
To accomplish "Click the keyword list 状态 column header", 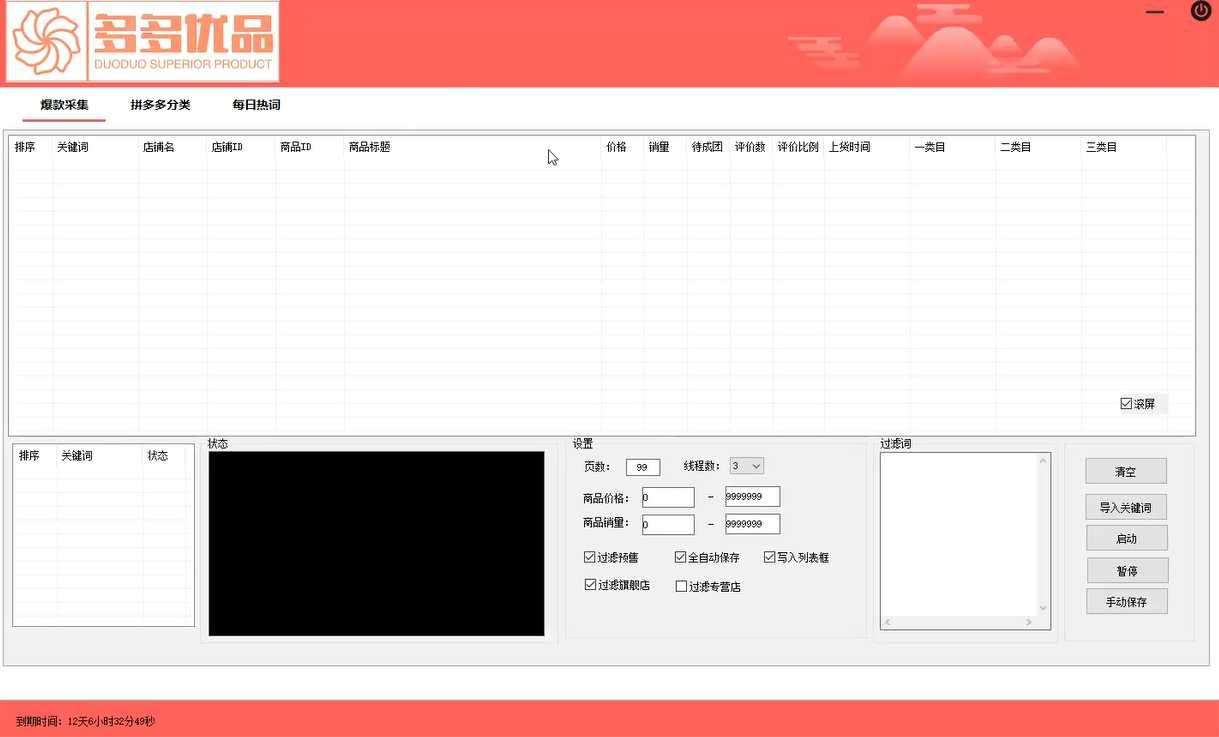I will (x=164, y=456).
